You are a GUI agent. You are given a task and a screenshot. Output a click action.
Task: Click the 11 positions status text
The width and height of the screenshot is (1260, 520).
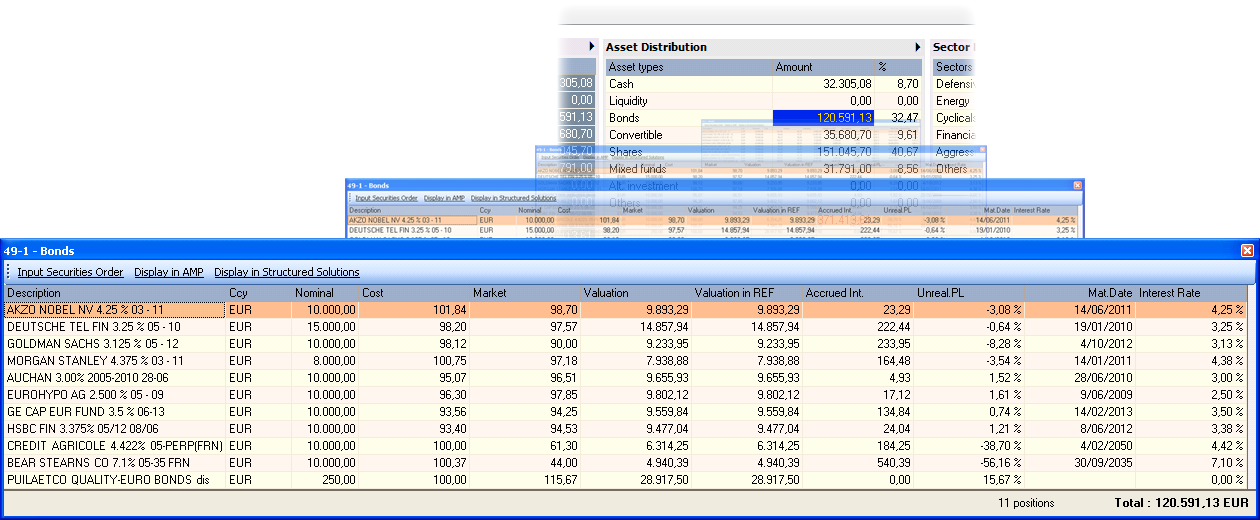click(x=1026, y=503)
